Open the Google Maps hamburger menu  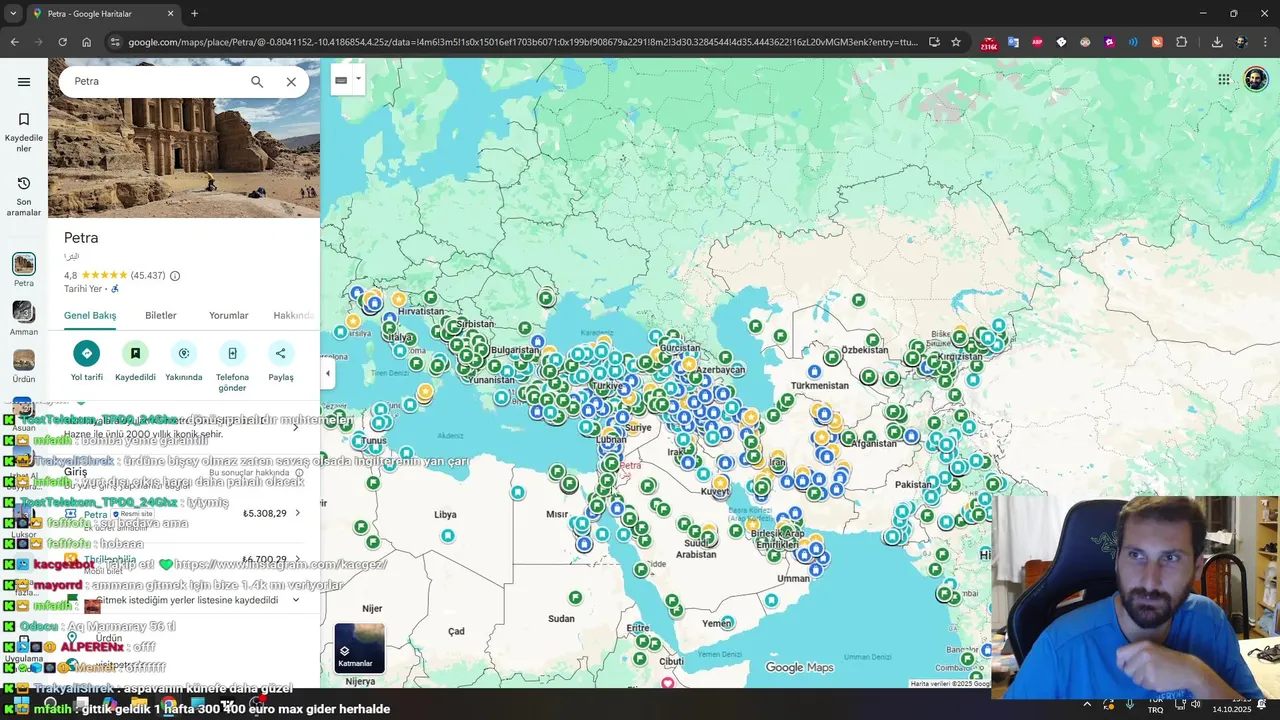pyautogui.click(x=24, y=82)
